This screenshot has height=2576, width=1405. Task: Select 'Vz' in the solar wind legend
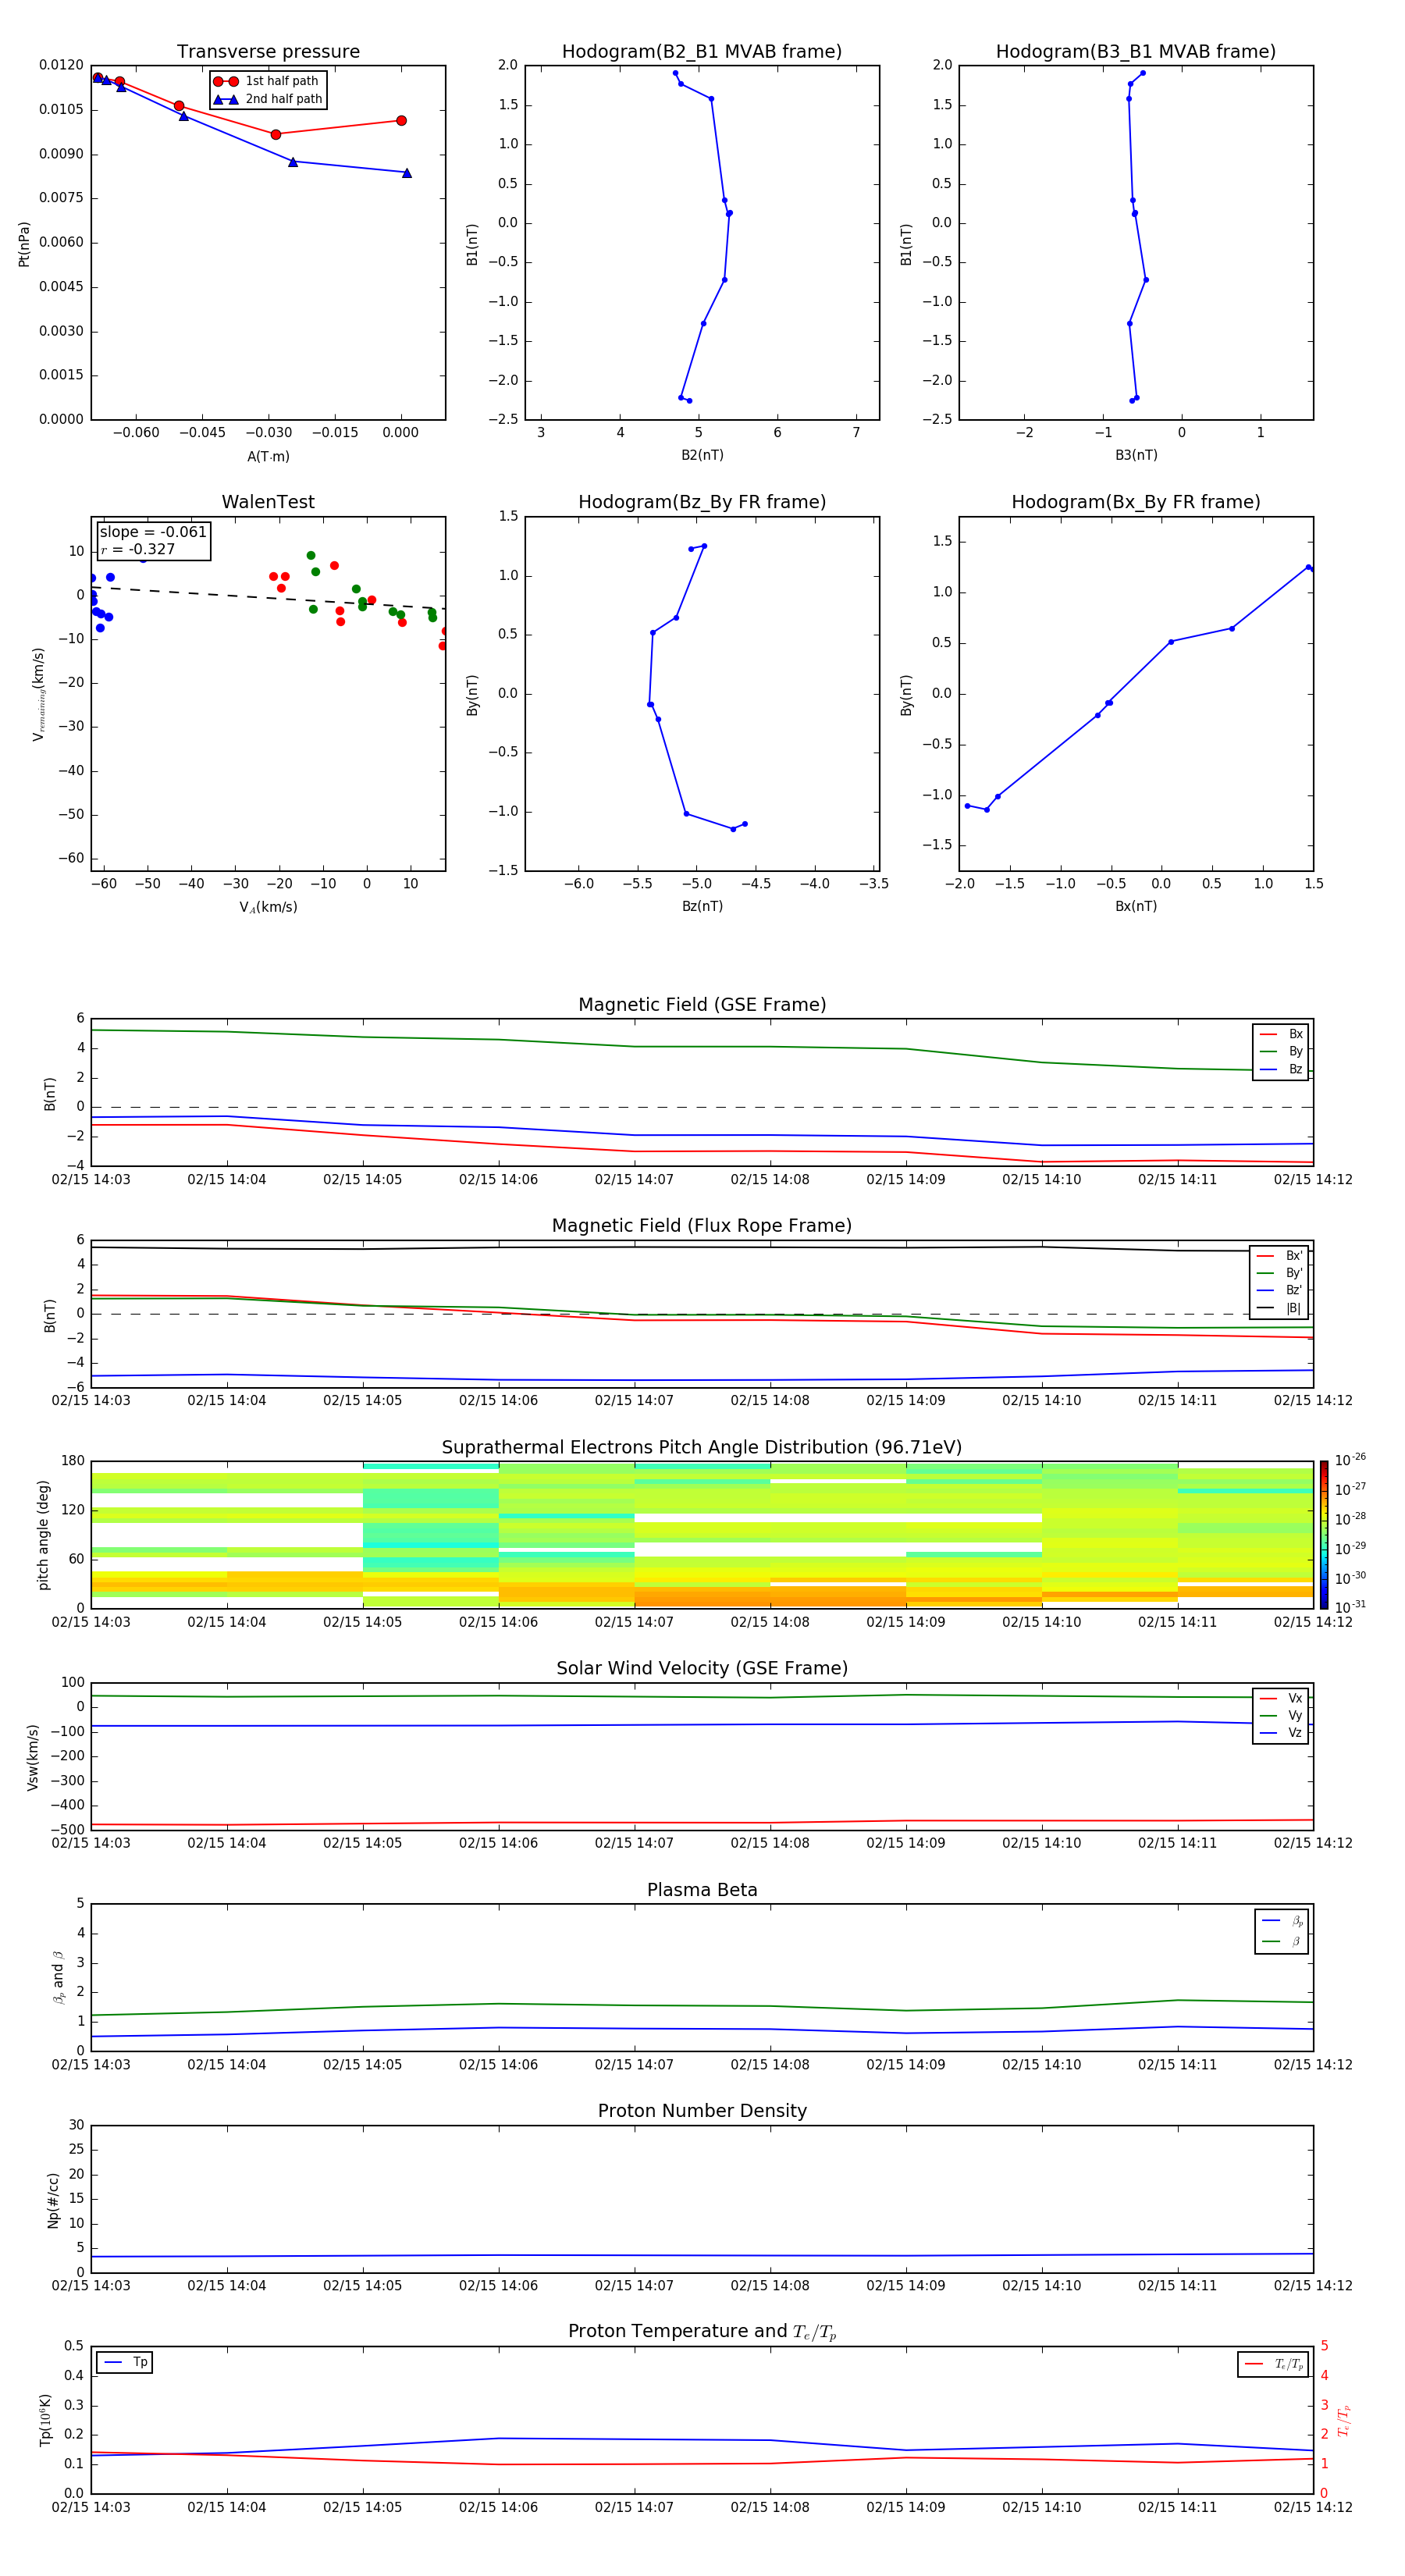[1281, 1732]
